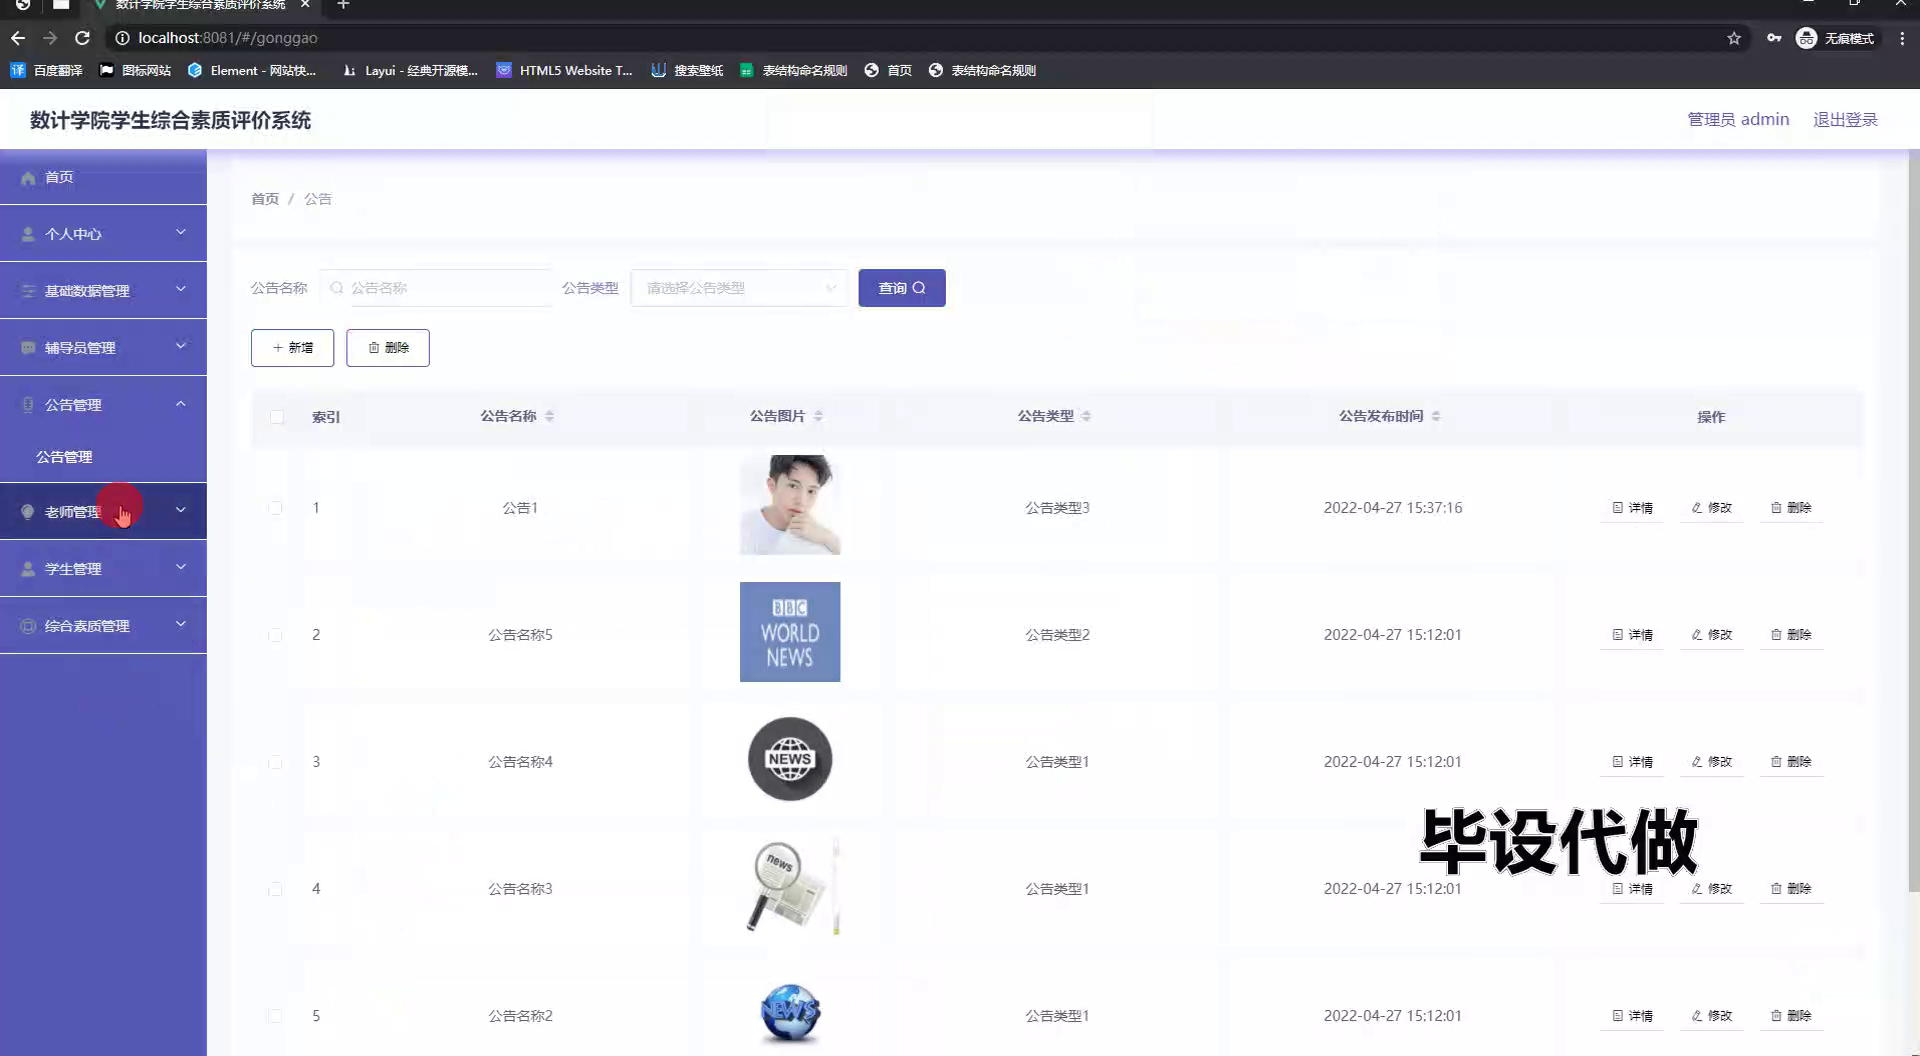This screenshot has height=1056, width=1920.
Task: Expand 个人中心 chevron
Action: click(x=181, y=232)
